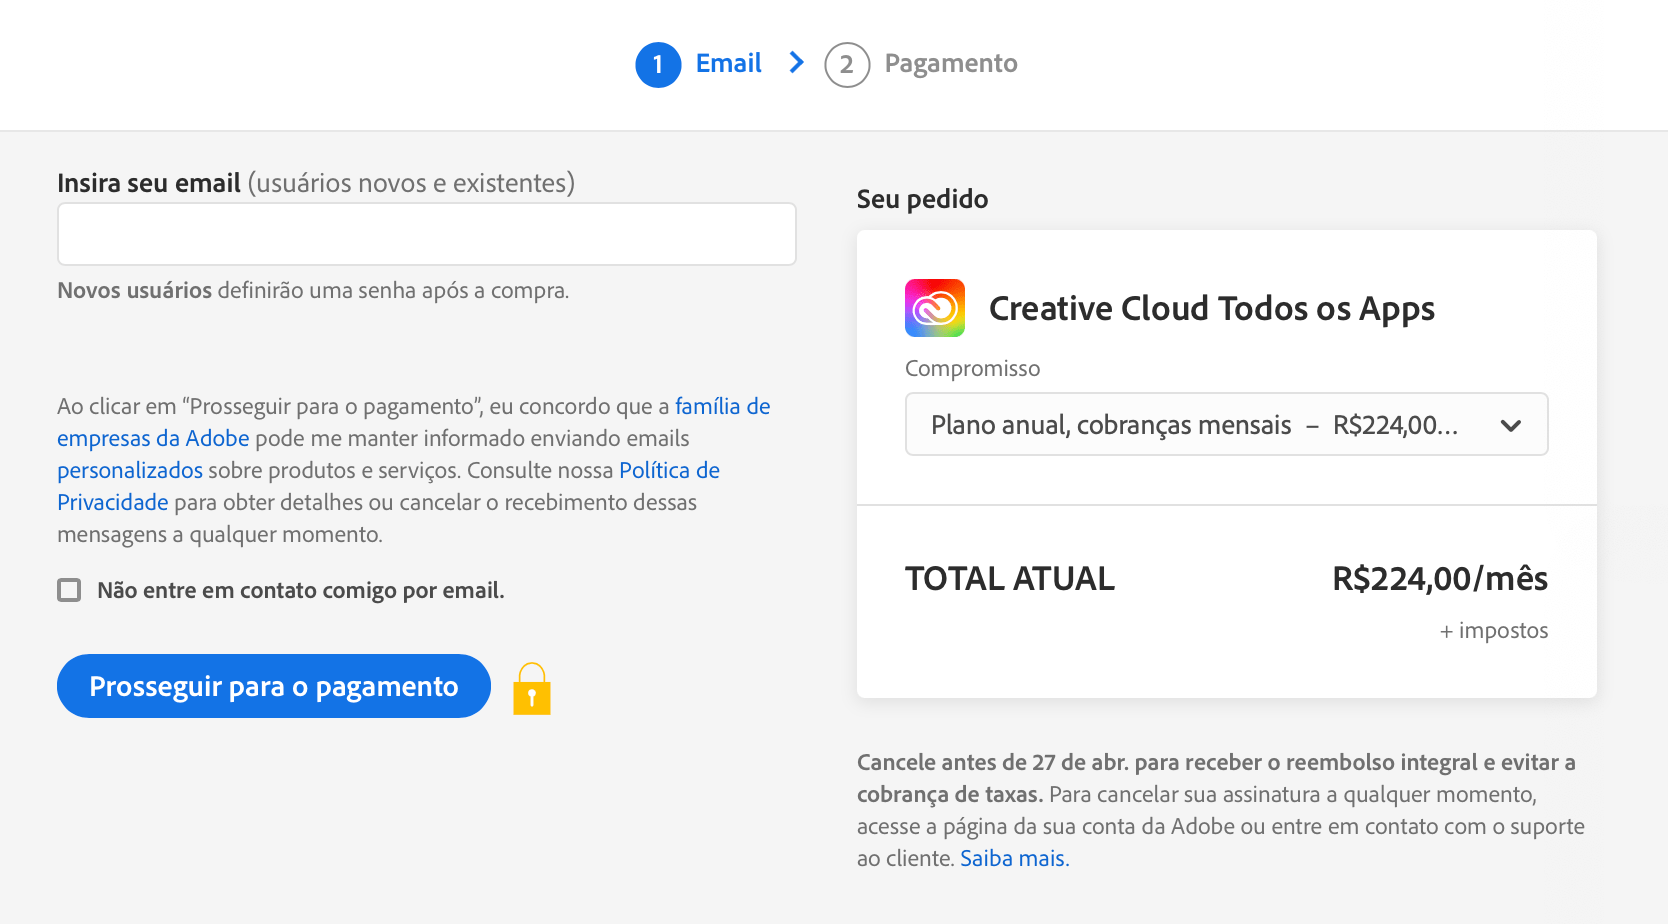Click the "Não entre em contato comigo" label

pos(300,590)
